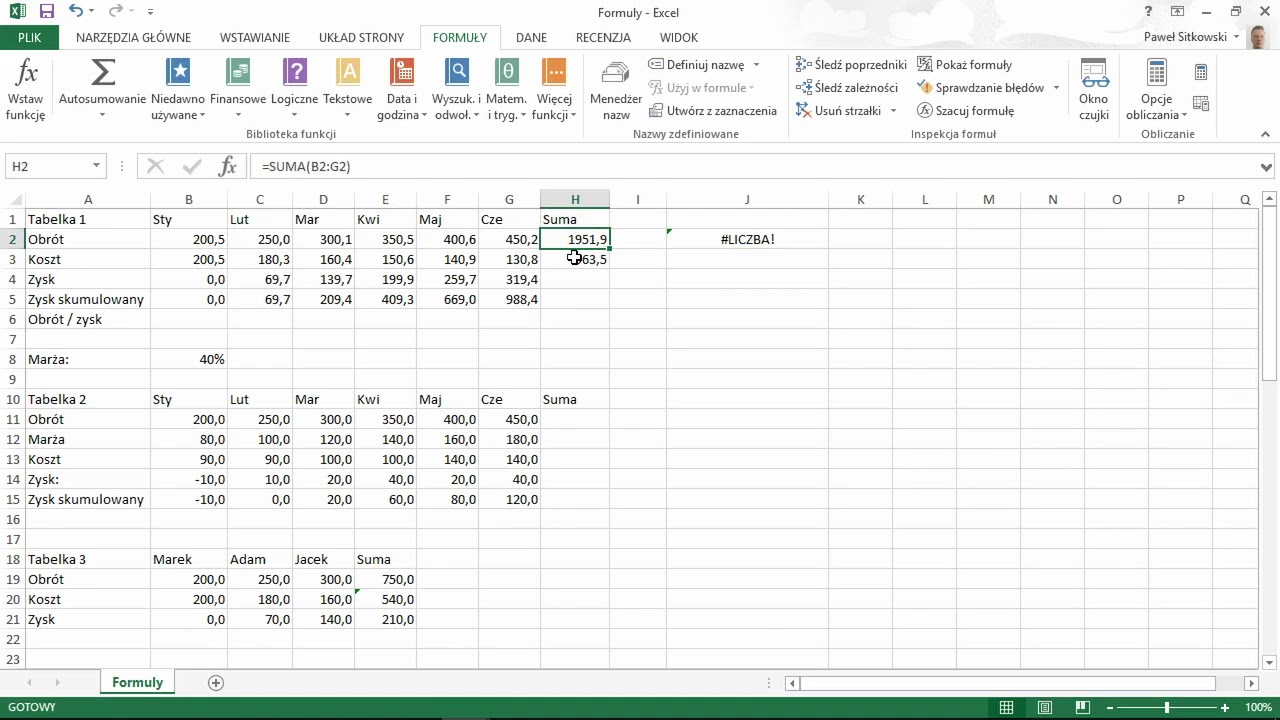1280x720 pixels.
Task: Open Name Box dropdown arrow
Action: [x=96, y=166]
